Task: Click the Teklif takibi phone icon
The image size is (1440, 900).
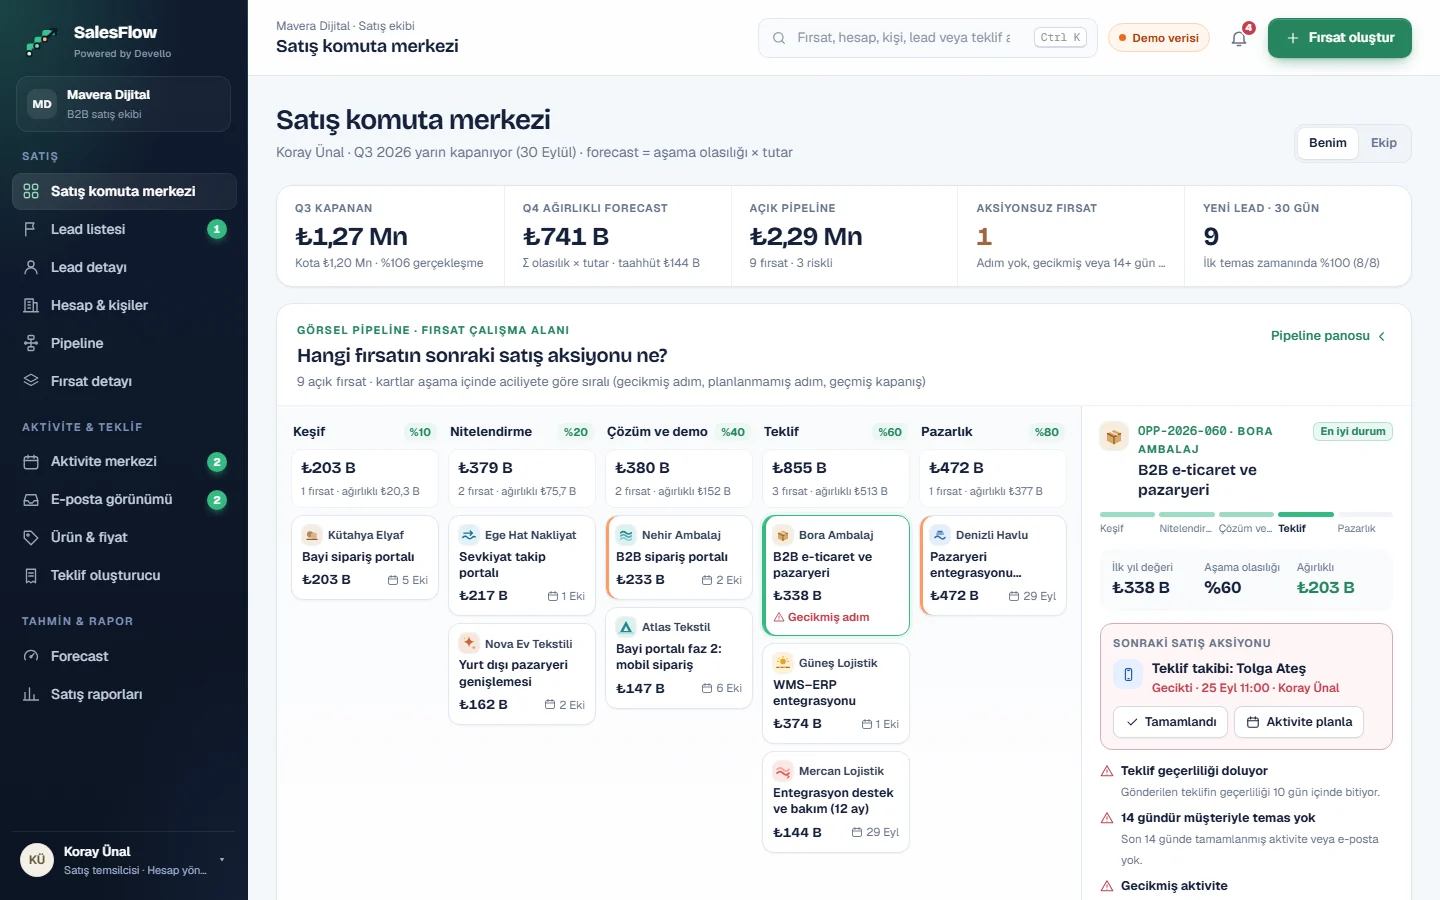Action: (x=1128, y=675)
